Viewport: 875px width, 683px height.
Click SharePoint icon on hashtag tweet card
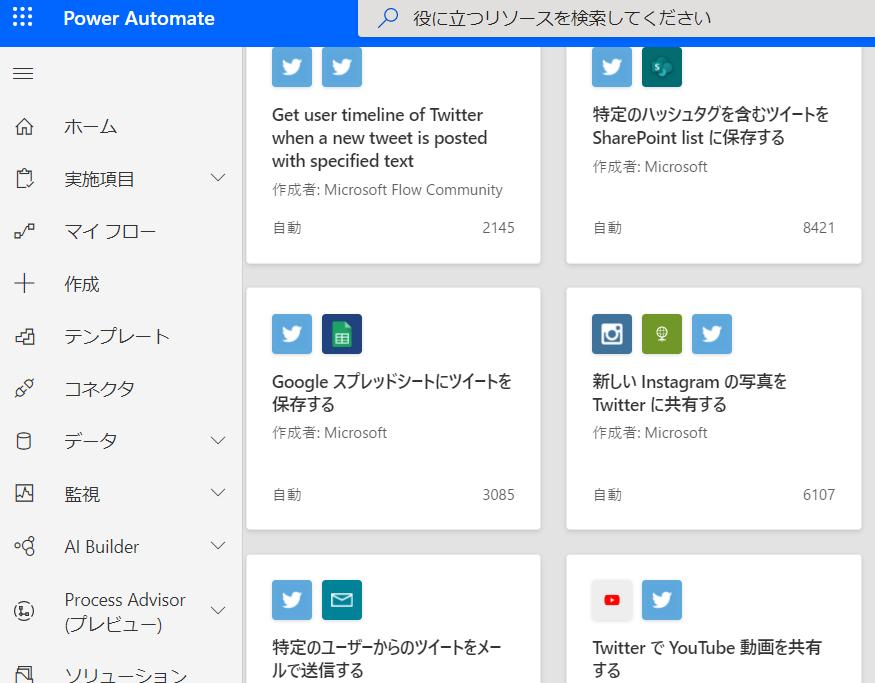662,67
